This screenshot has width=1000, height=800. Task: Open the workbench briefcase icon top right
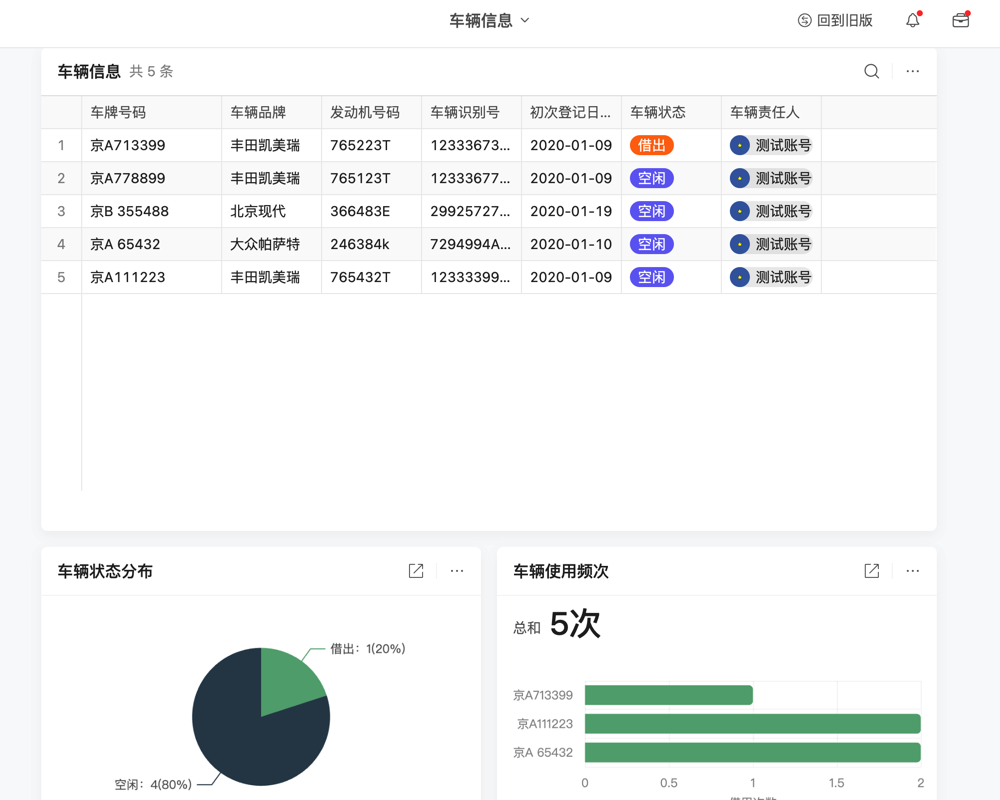(960, 19)
